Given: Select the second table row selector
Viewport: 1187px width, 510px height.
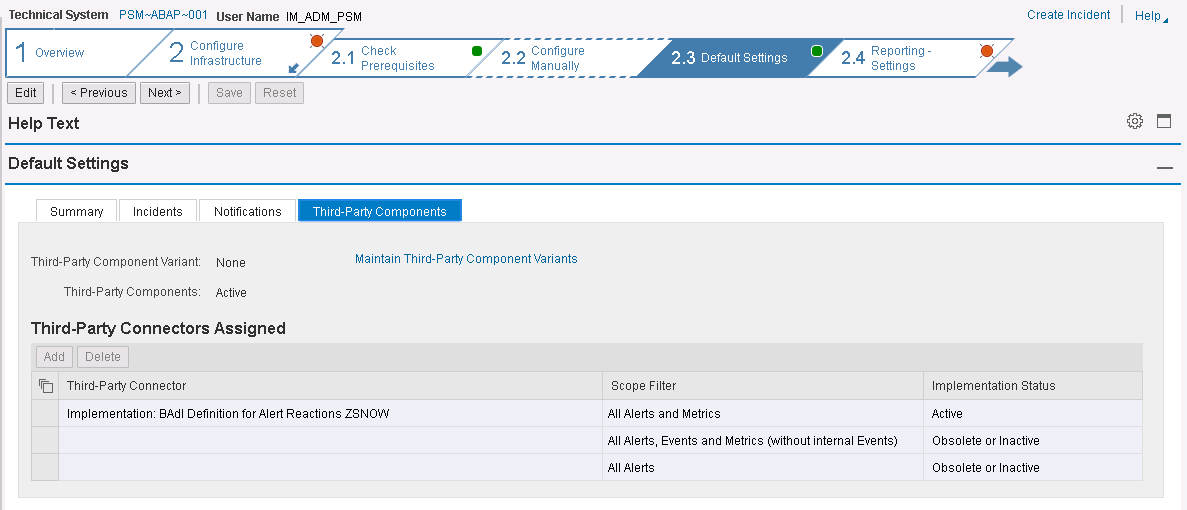Looking at the screenshot, I should (x=45, y=441).
